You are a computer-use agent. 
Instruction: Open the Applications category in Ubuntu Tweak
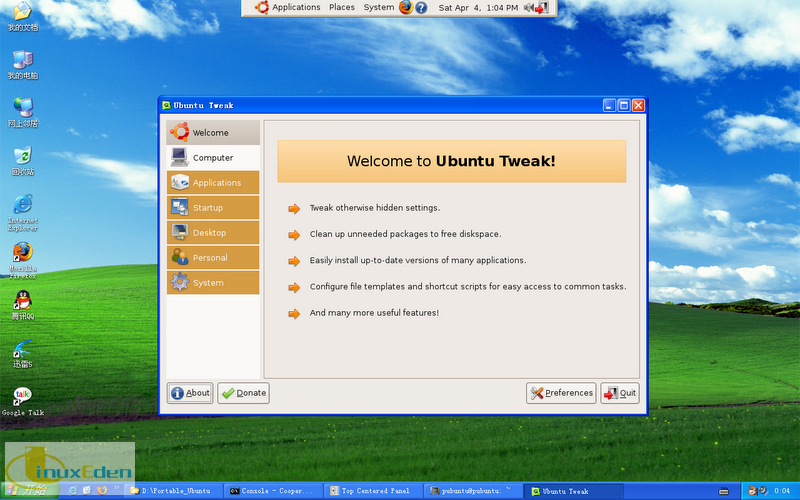click(213, 183)
